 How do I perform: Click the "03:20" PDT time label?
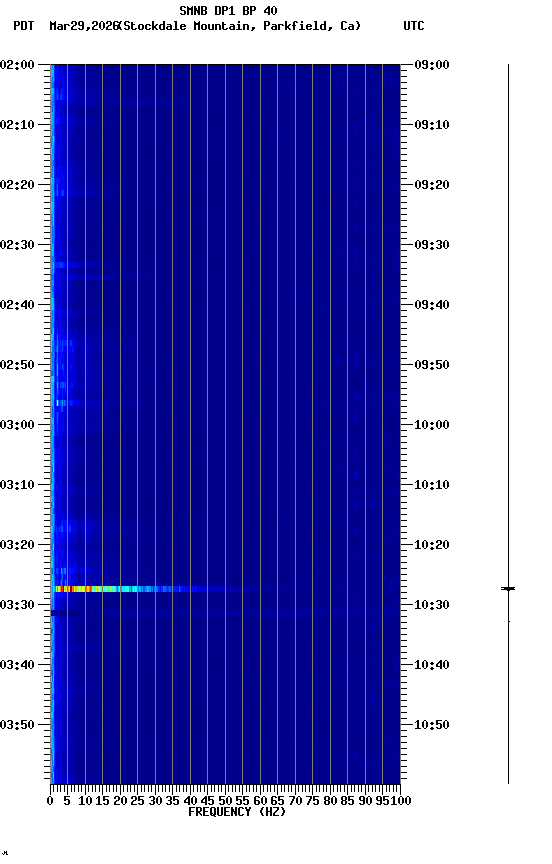point(17,545)
